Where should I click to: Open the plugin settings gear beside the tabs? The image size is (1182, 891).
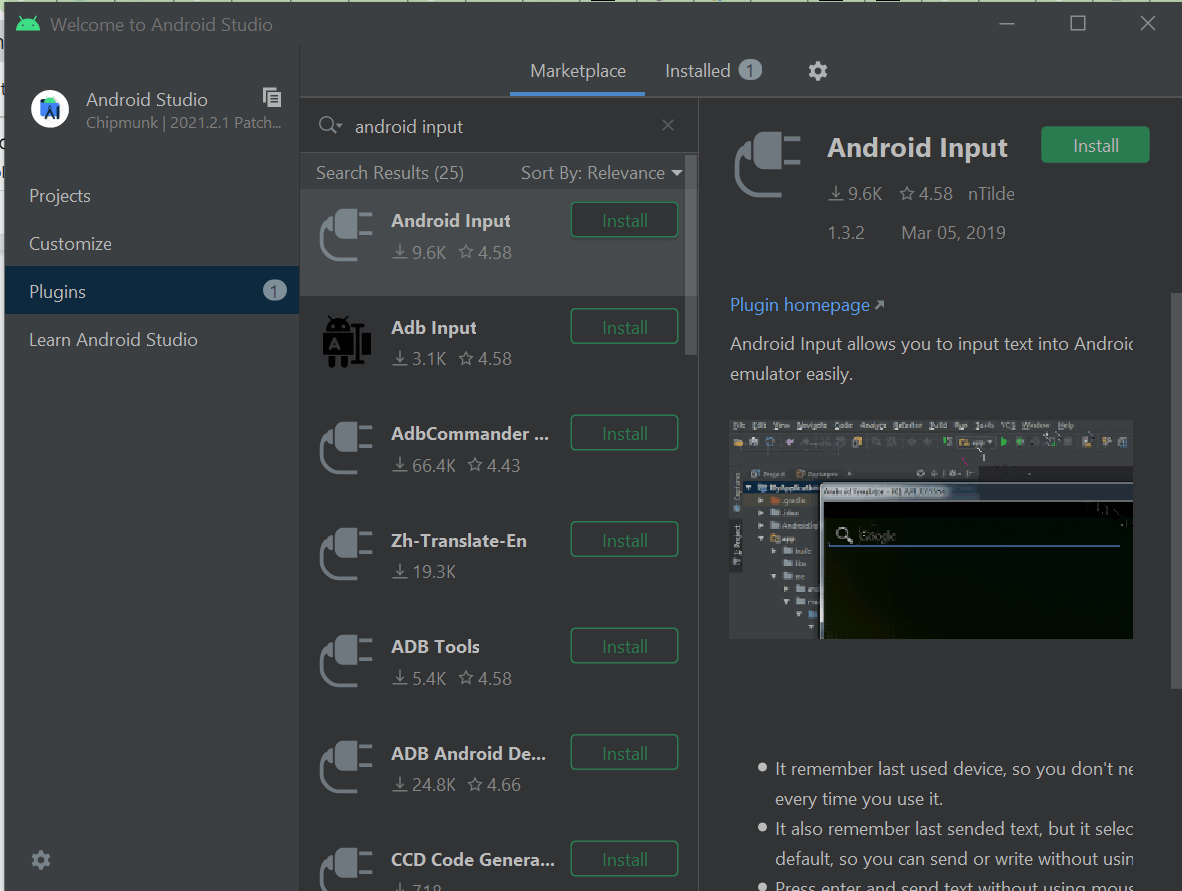click(817, 70)
